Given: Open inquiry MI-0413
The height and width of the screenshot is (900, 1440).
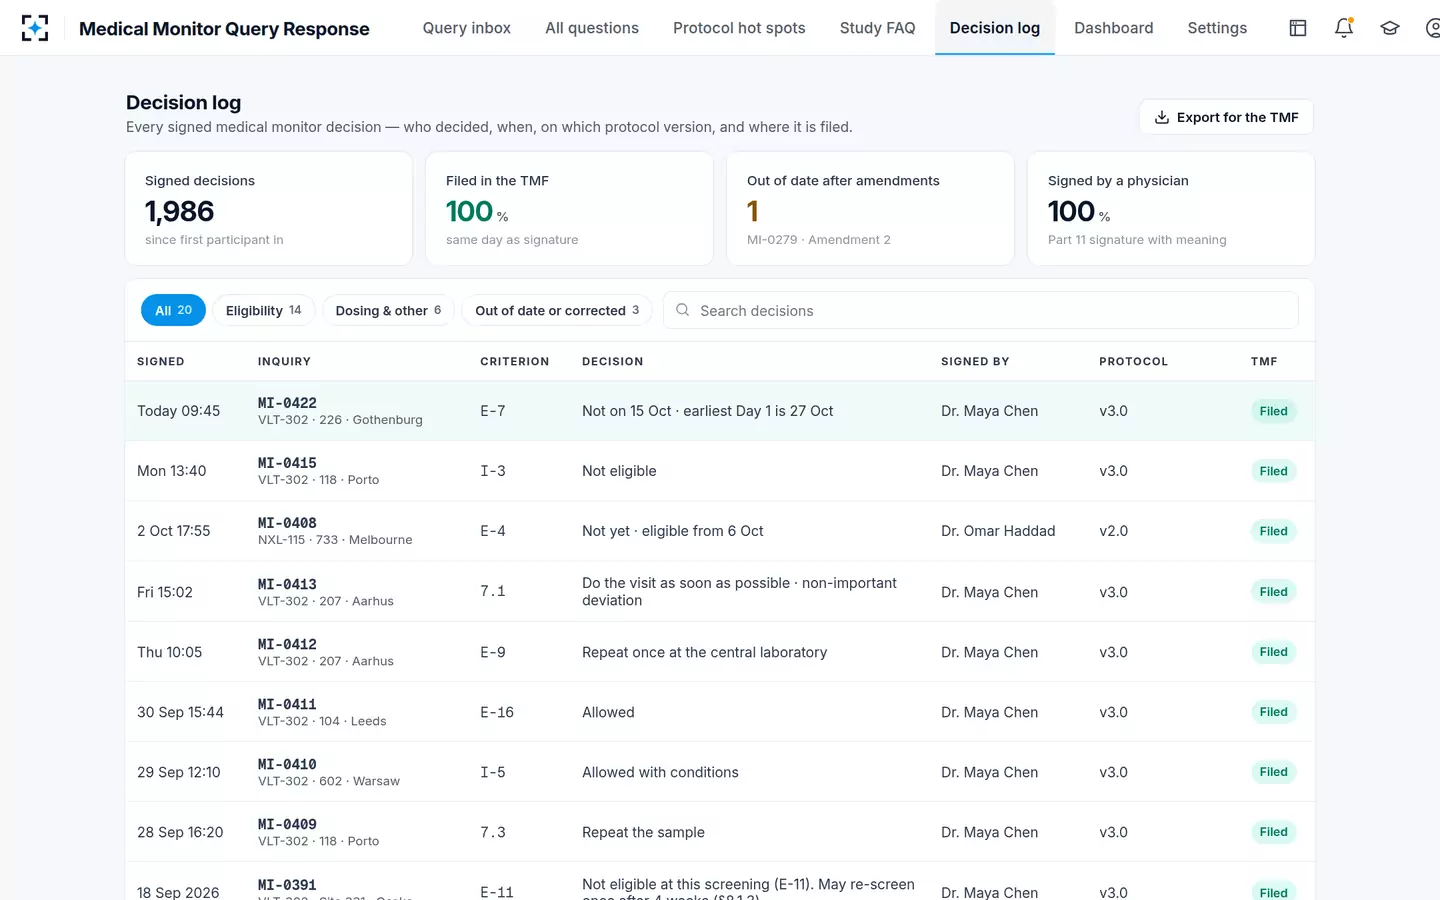Looking at the screenshot, I should 287,584.
